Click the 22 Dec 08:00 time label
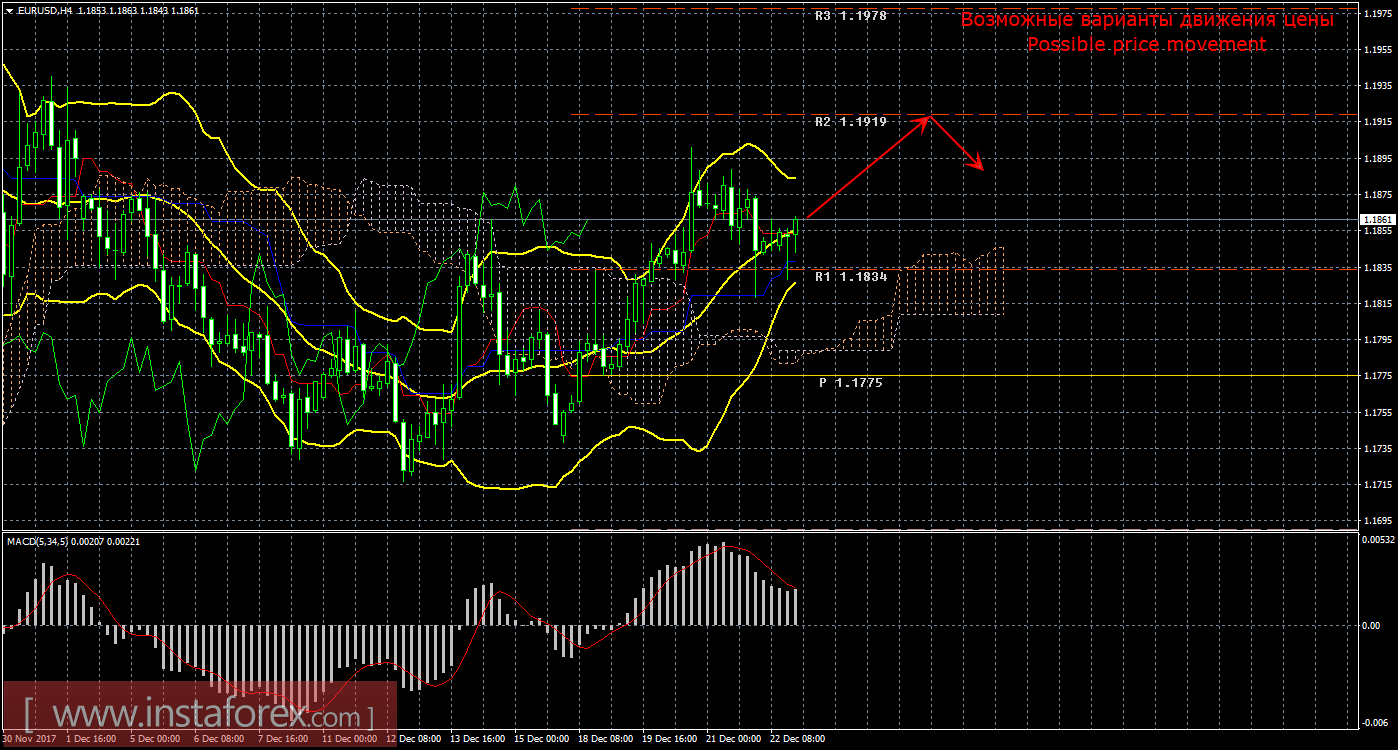The height and width of the screenshot is (750, 1398). pos(797,741)
